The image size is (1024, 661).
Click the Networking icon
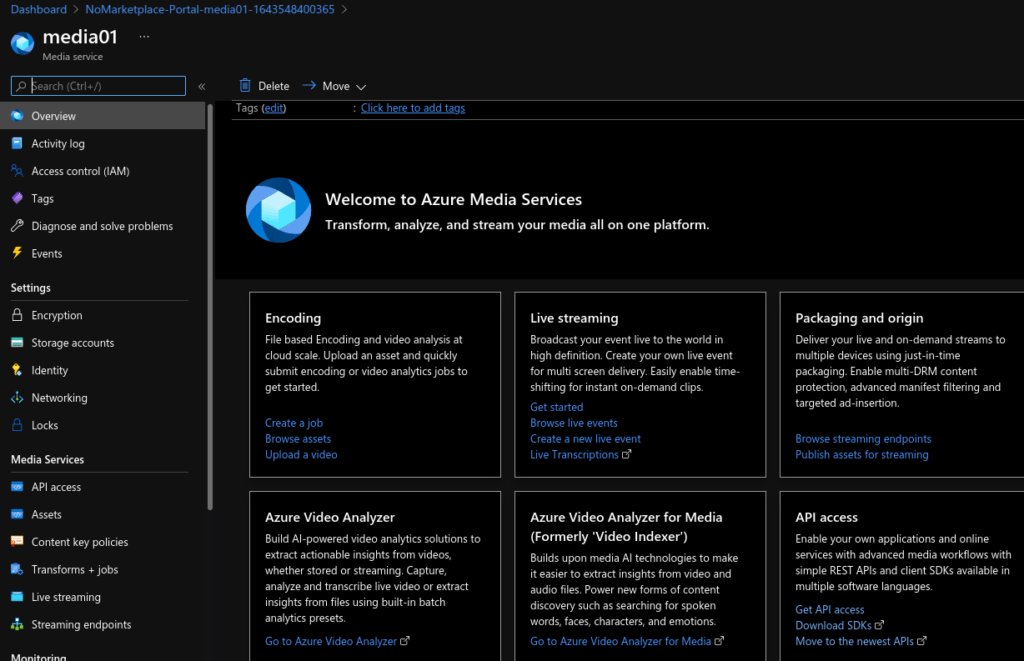click(x=17, y=397)
